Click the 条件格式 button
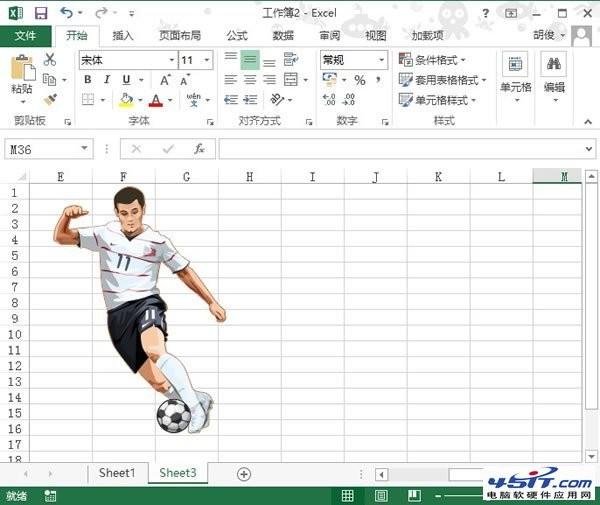 (432, 60)
